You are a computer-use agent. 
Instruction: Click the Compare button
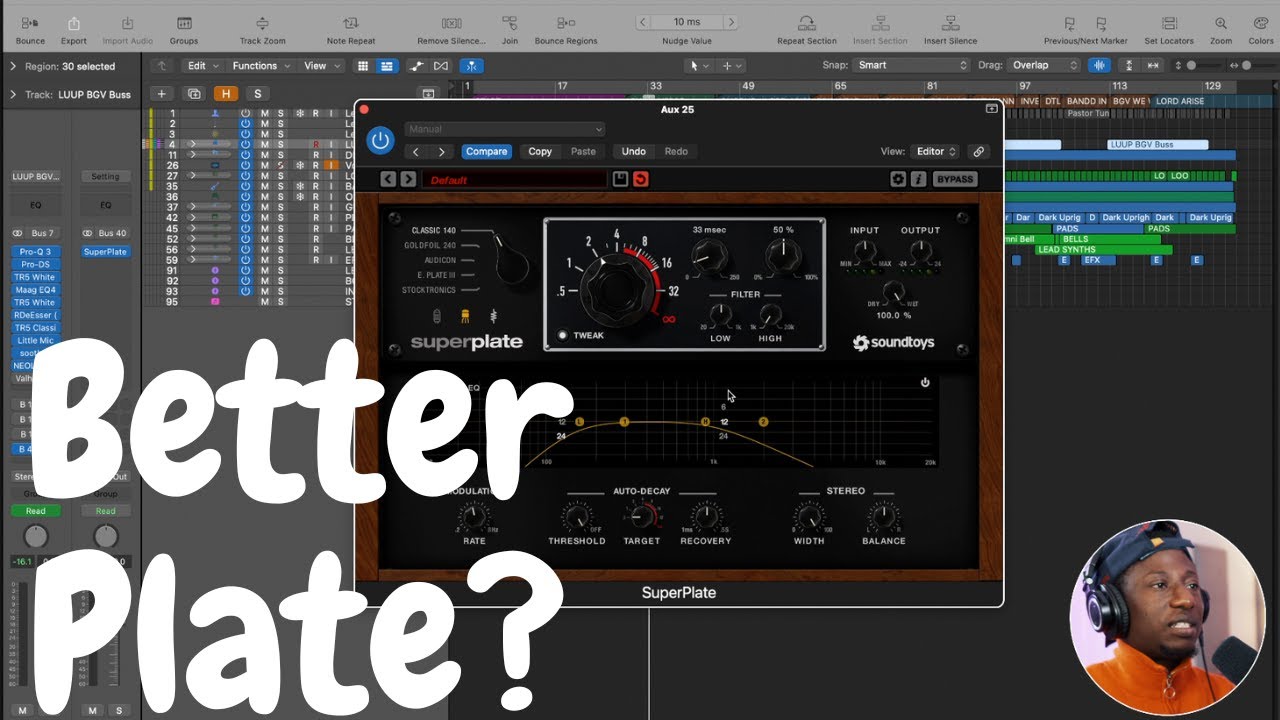(x=486, y=152)
